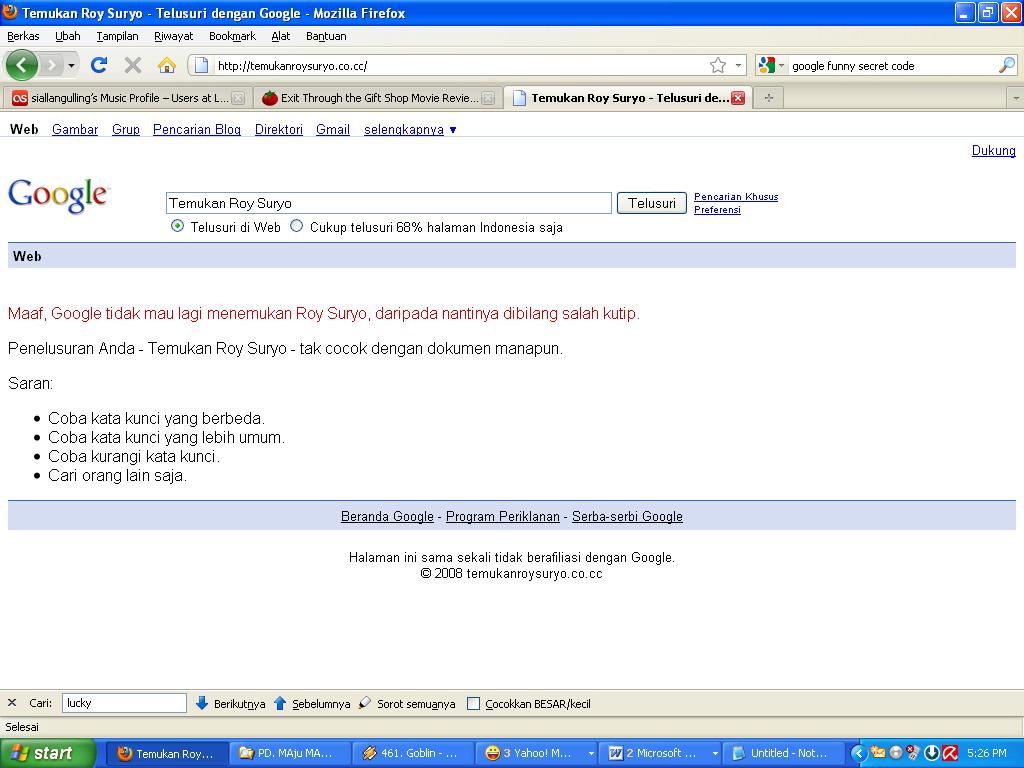The width and height of the screenshot is (1024, 768).
Task: Open the Berkas menu
Action: [24, 36]
